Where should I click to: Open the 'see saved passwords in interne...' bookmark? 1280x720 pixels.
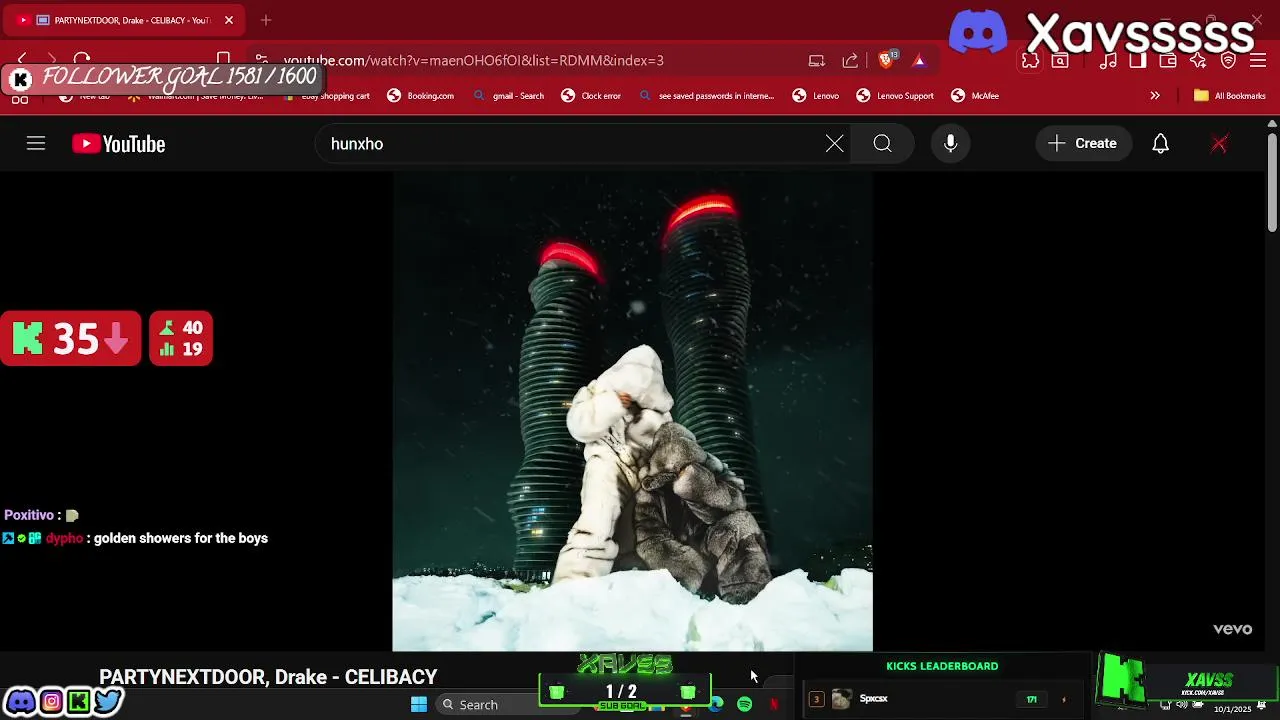[x=707, y=96]
